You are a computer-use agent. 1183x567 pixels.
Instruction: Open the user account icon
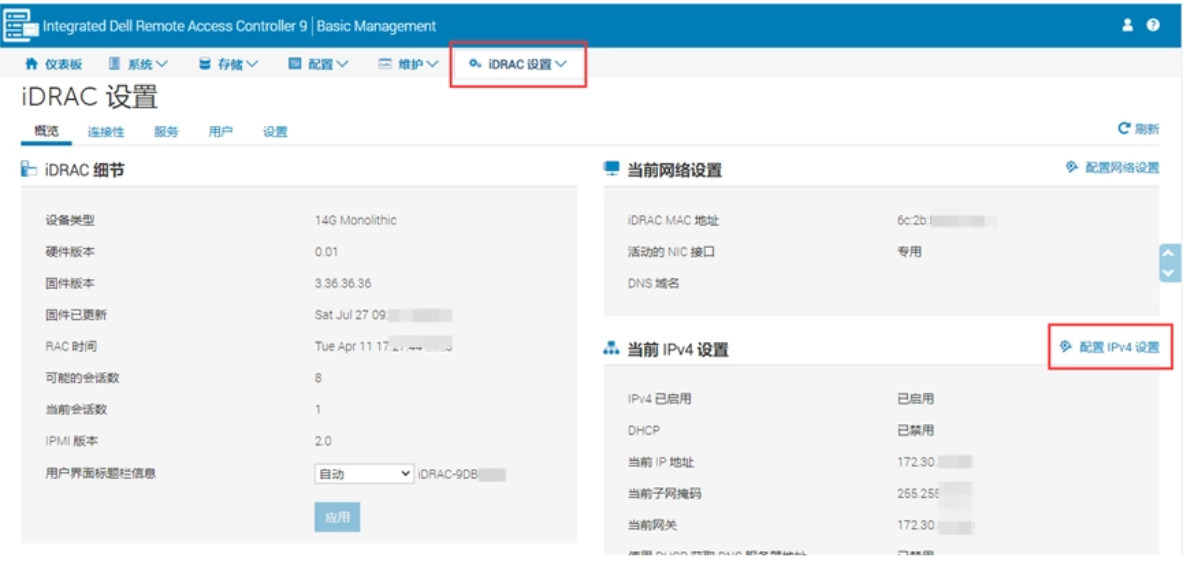click(1128, 25)
